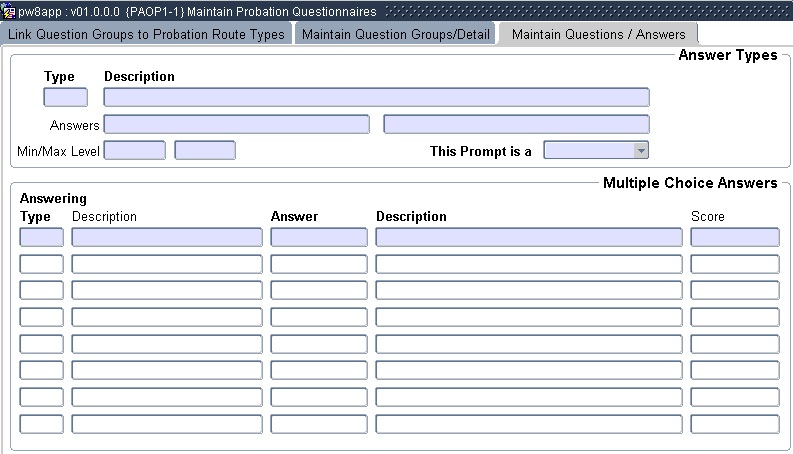Image resolution: width=793 pixels, height=454 pixels.
Task: Focus the Answer Types Type field
Action: pos(66,97)
